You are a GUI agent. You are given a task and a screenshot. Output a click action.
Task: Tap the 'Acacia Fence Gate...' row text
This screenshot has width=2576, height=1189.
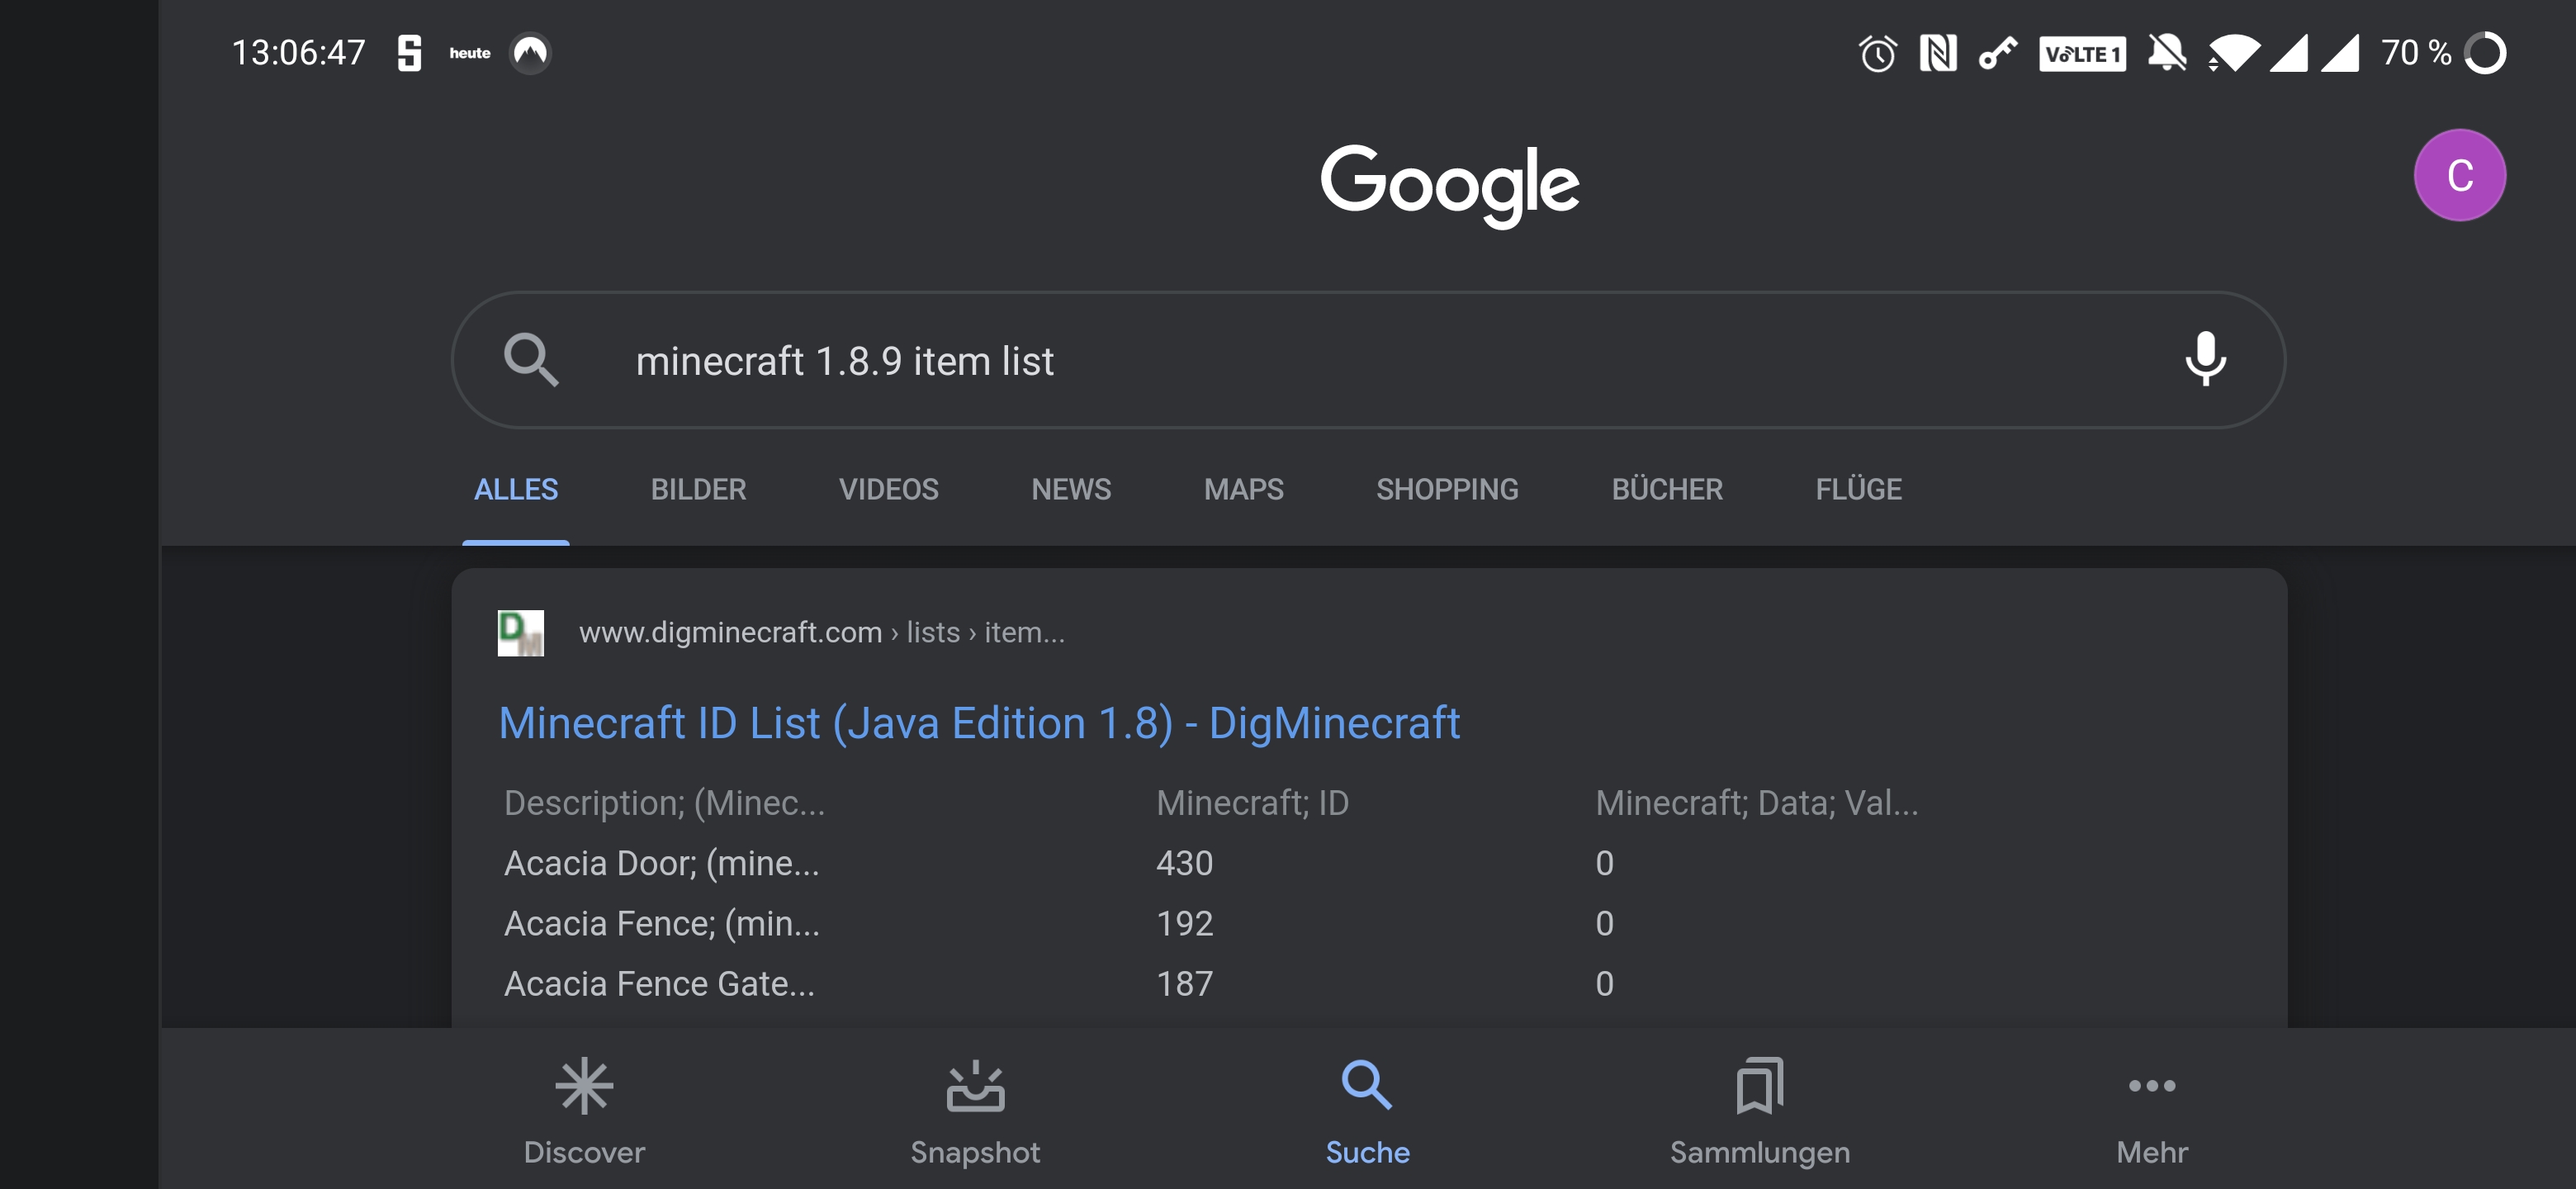(x=659, y=984)
